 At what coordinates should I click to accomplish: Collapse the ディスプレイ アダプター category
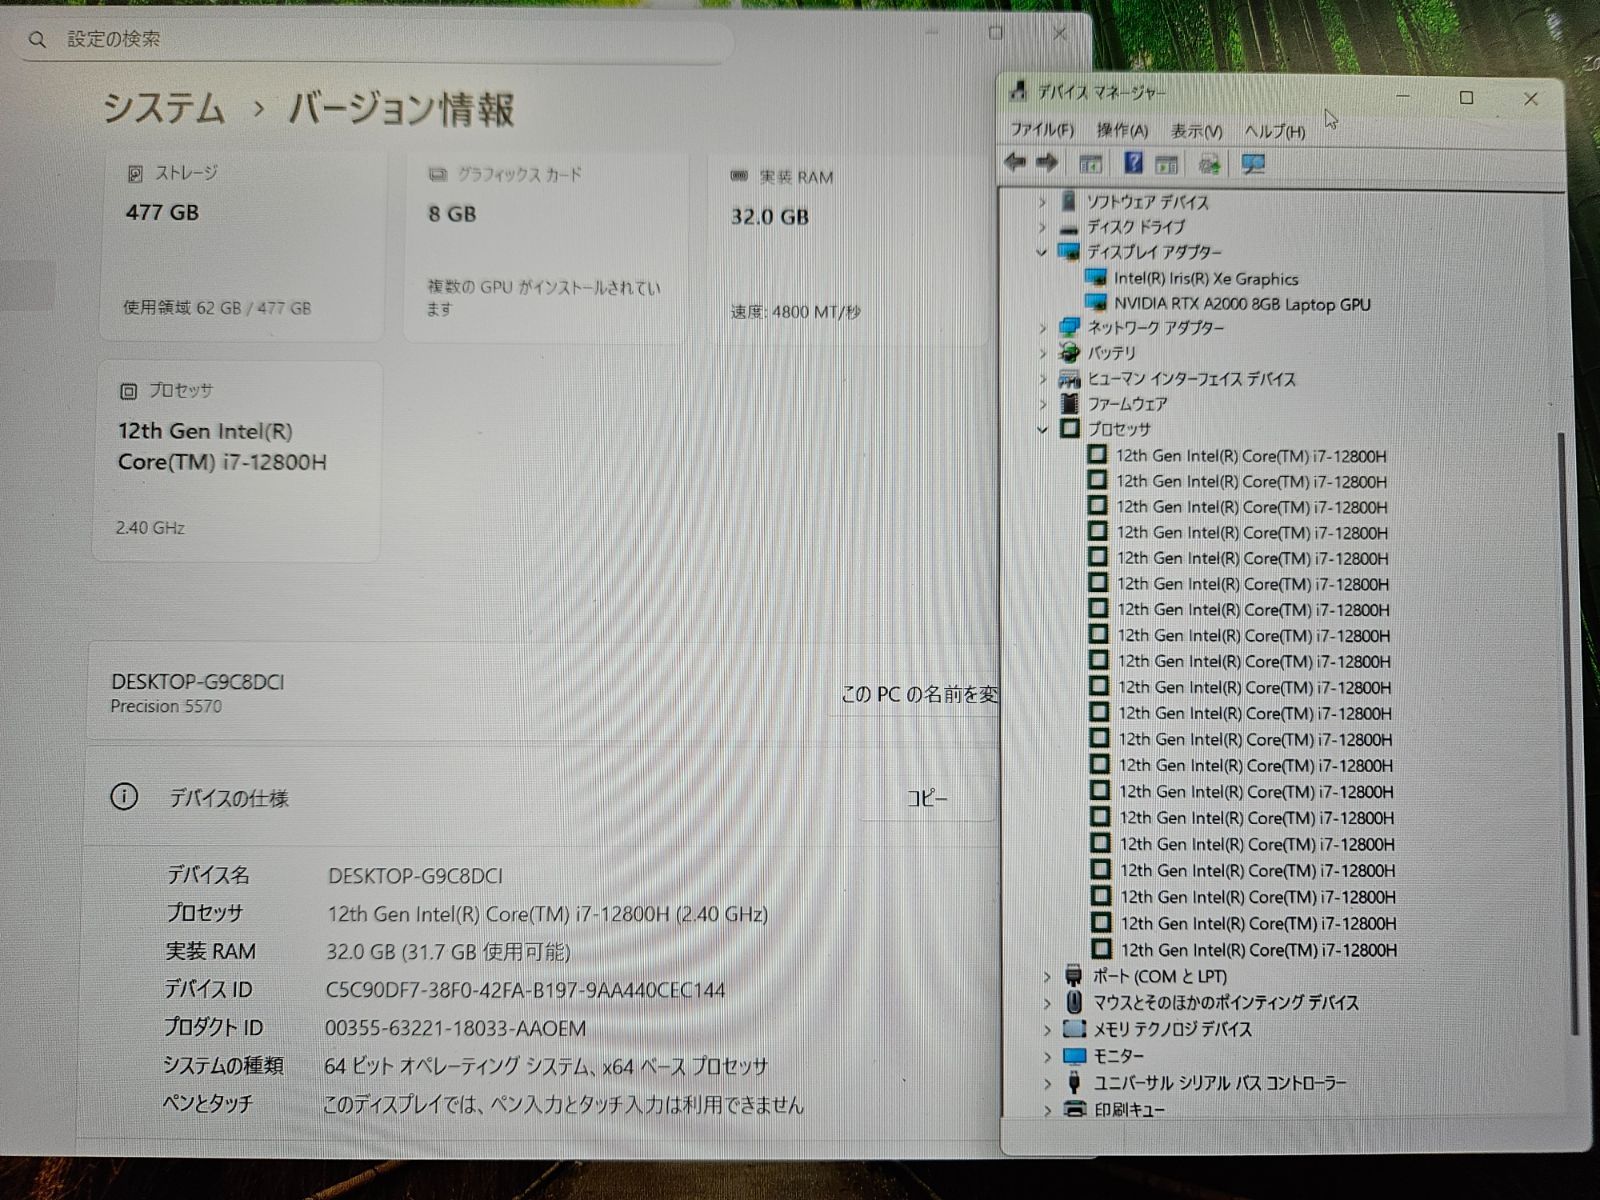click(1042, 253)
